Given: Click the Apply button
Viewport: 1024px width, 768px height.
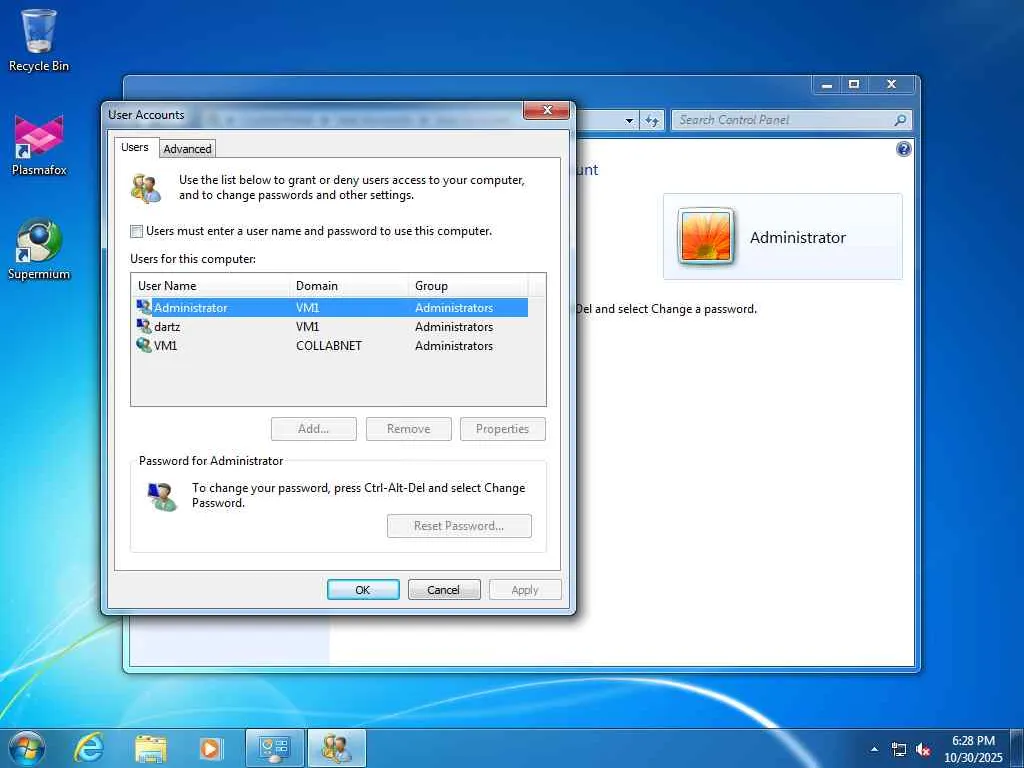Looking at the screenshot, I should 525,590.
